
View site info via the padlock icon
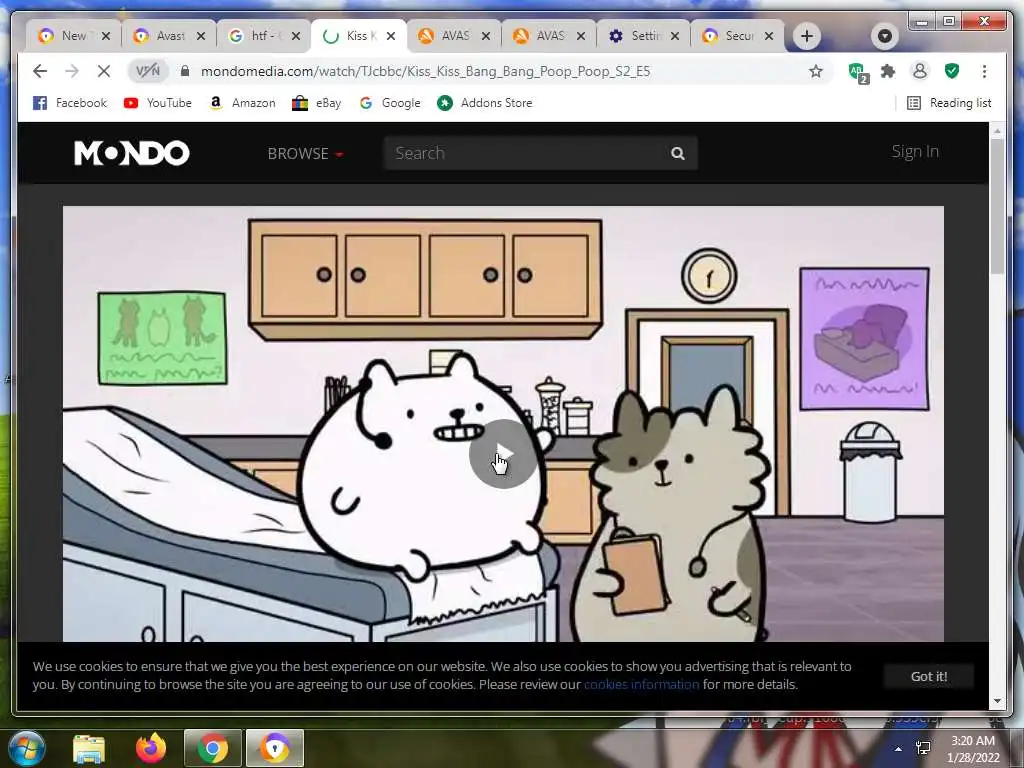point(185,71)
